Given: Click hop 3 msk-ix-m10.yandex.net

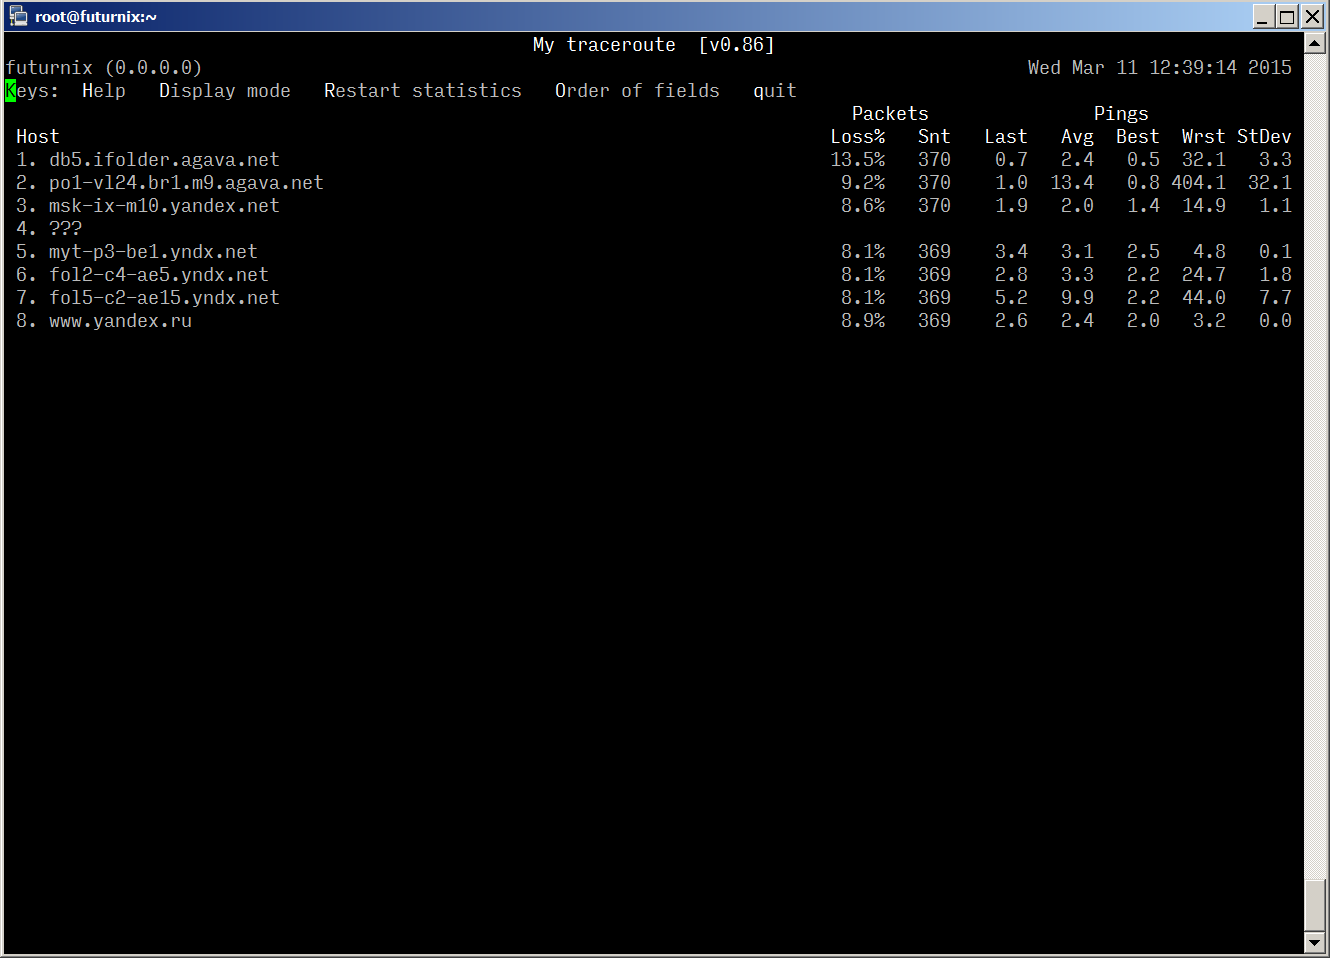Looking at the screenshot, I should 164,206.
